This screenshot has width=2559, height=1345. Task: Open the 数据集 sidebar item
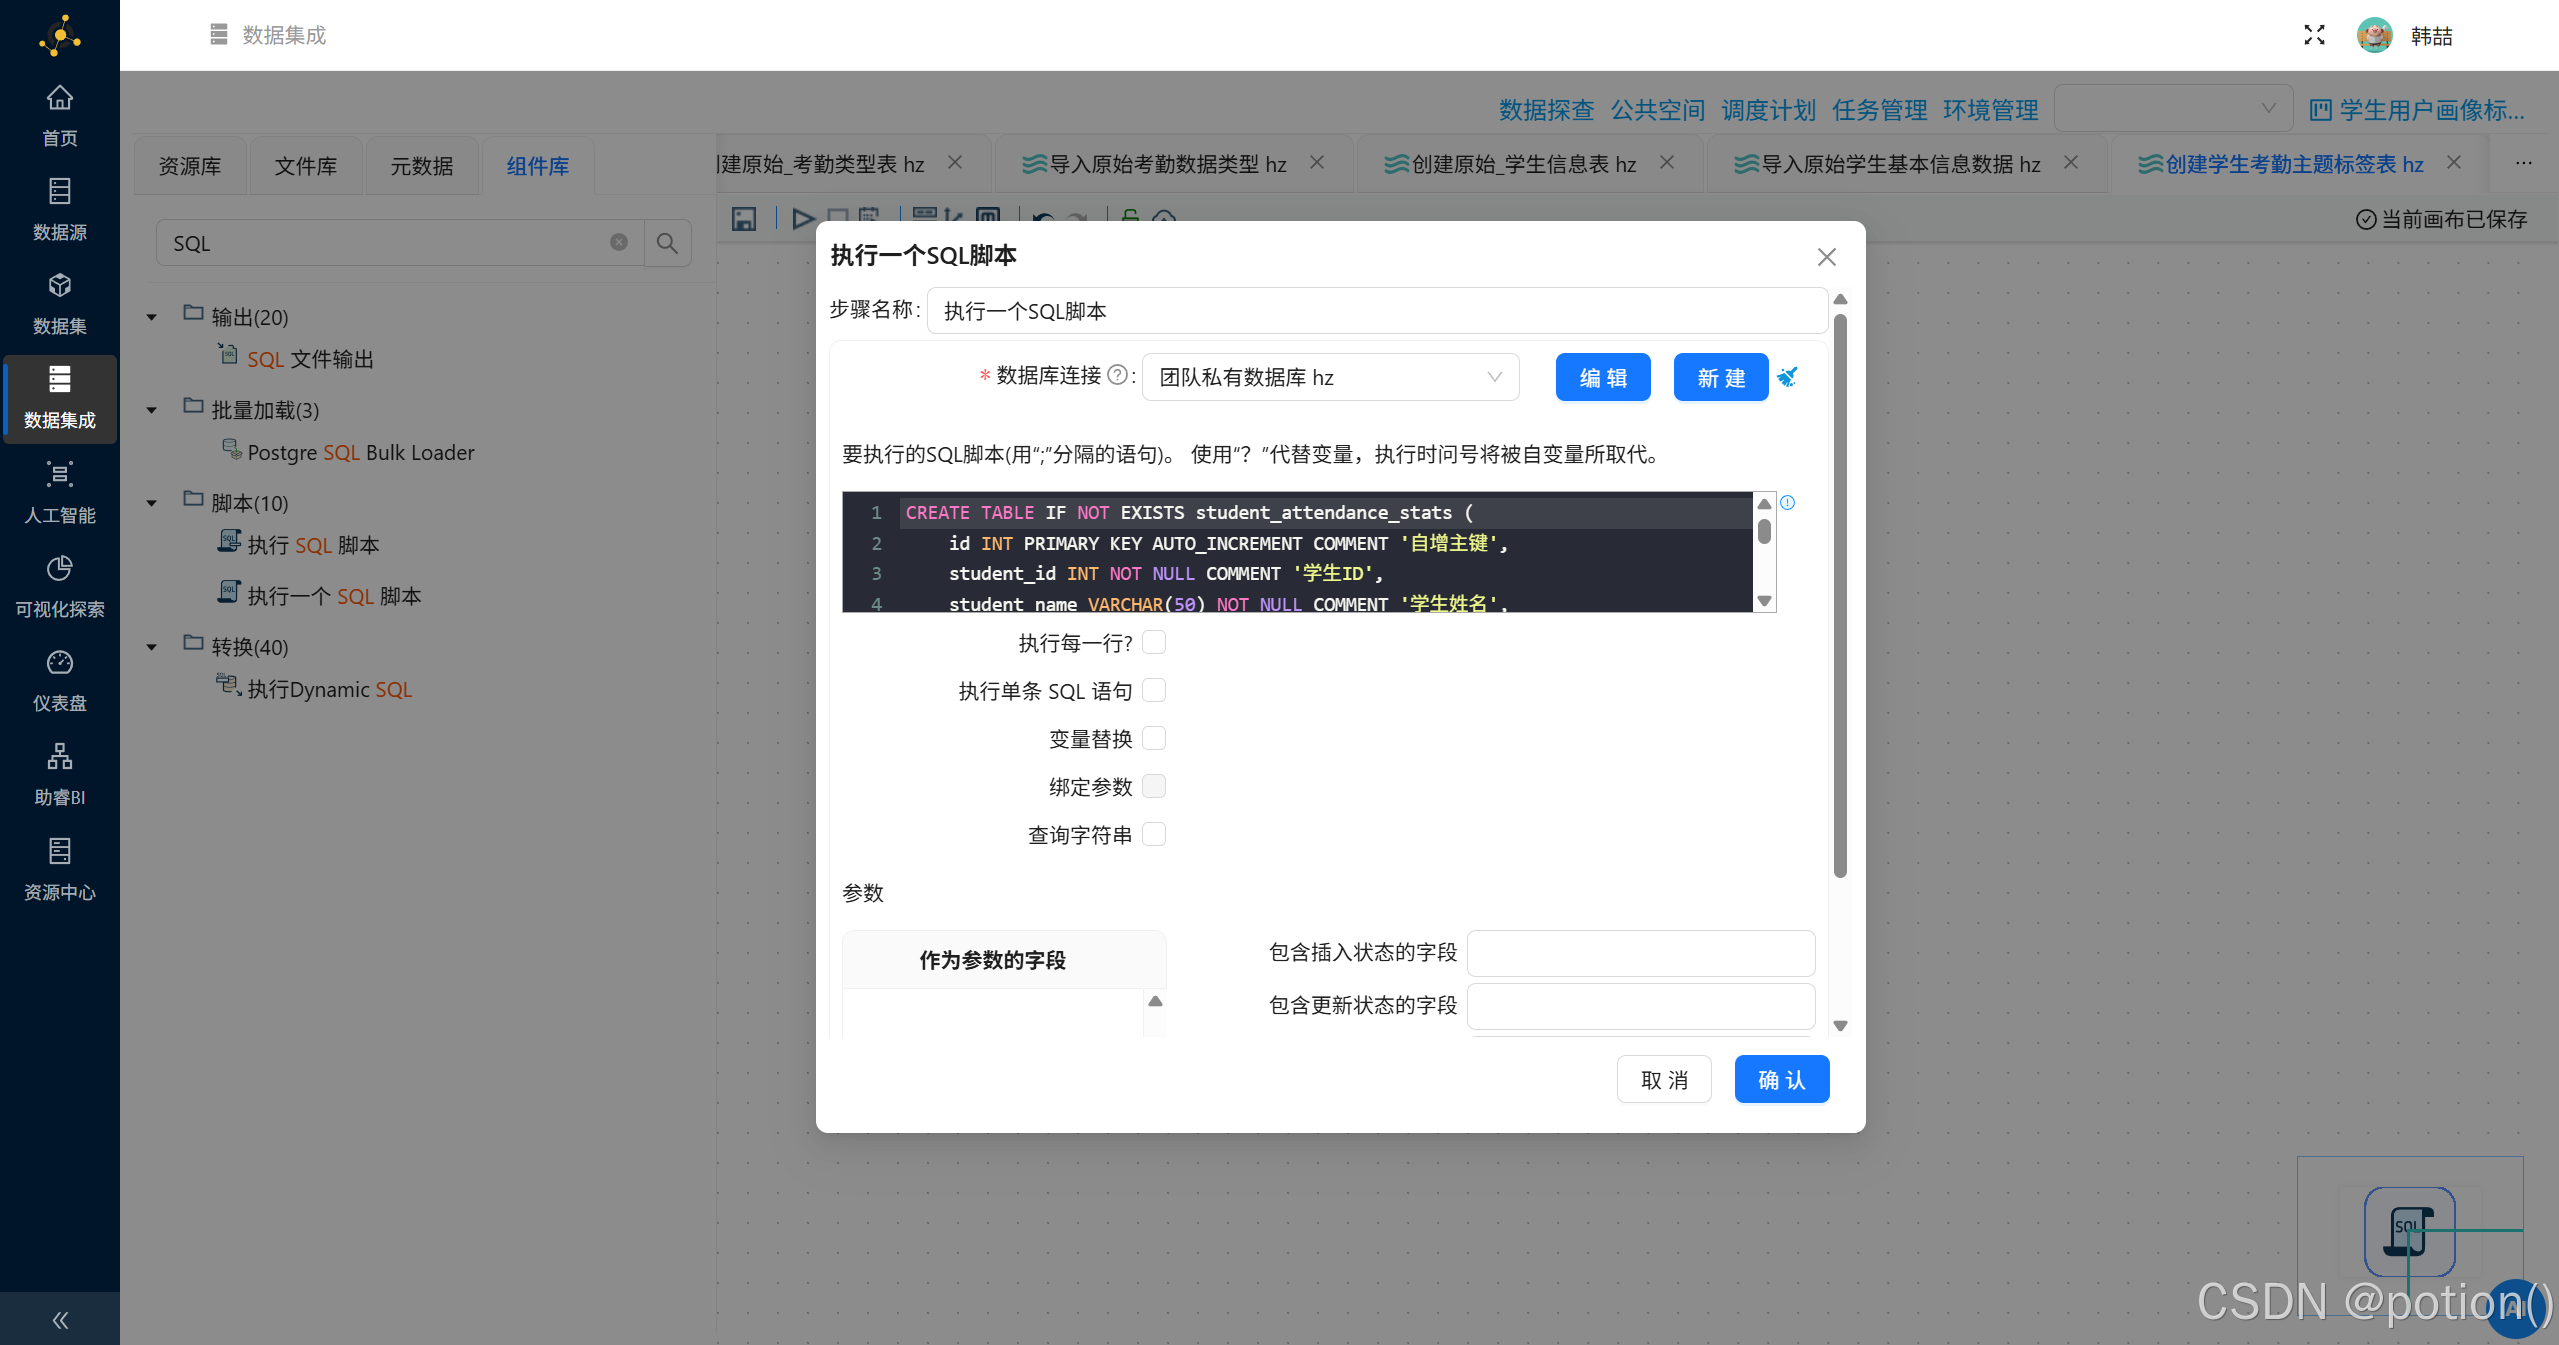pos(60,304)
